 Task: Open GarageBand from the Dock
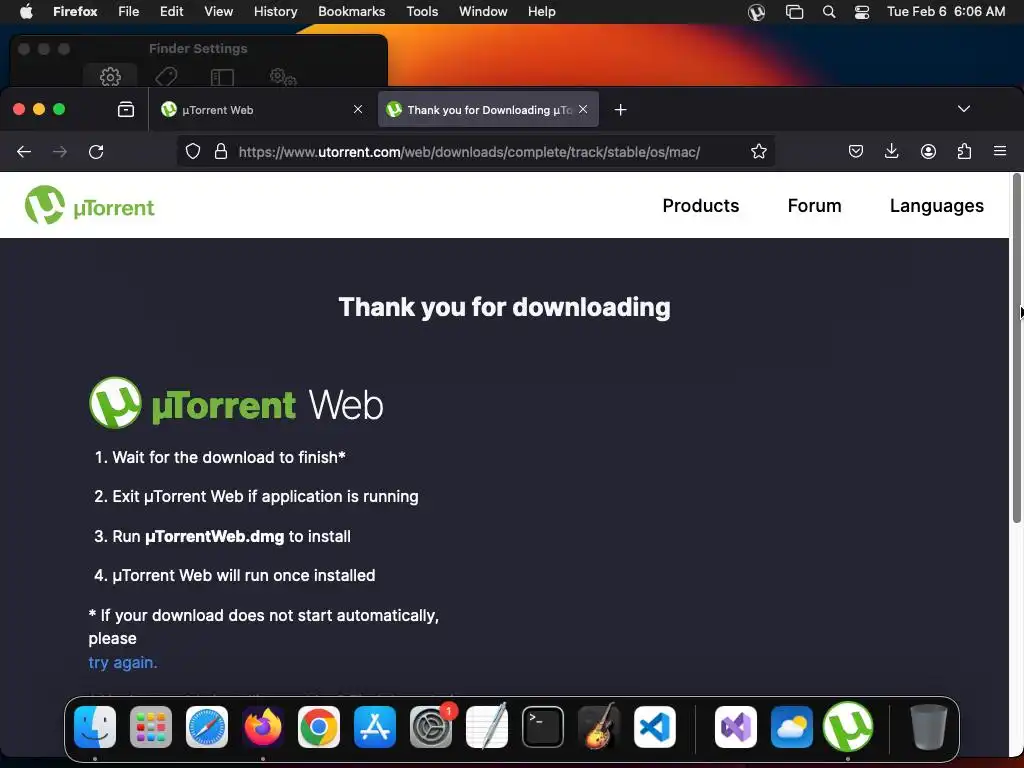[598, 726]
